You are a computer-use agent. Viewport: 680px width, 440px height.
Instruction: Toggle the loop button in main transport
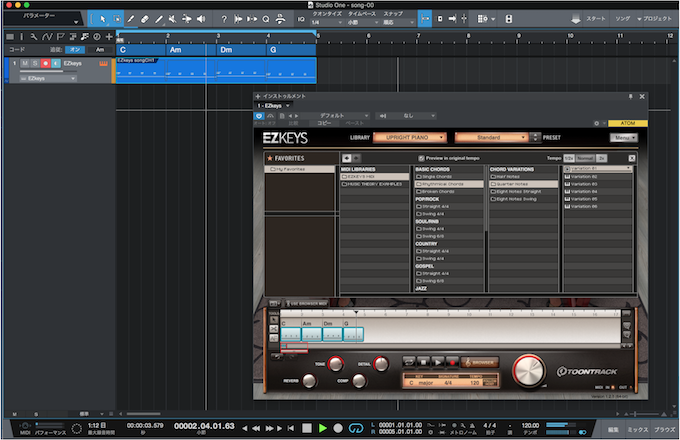356,428
